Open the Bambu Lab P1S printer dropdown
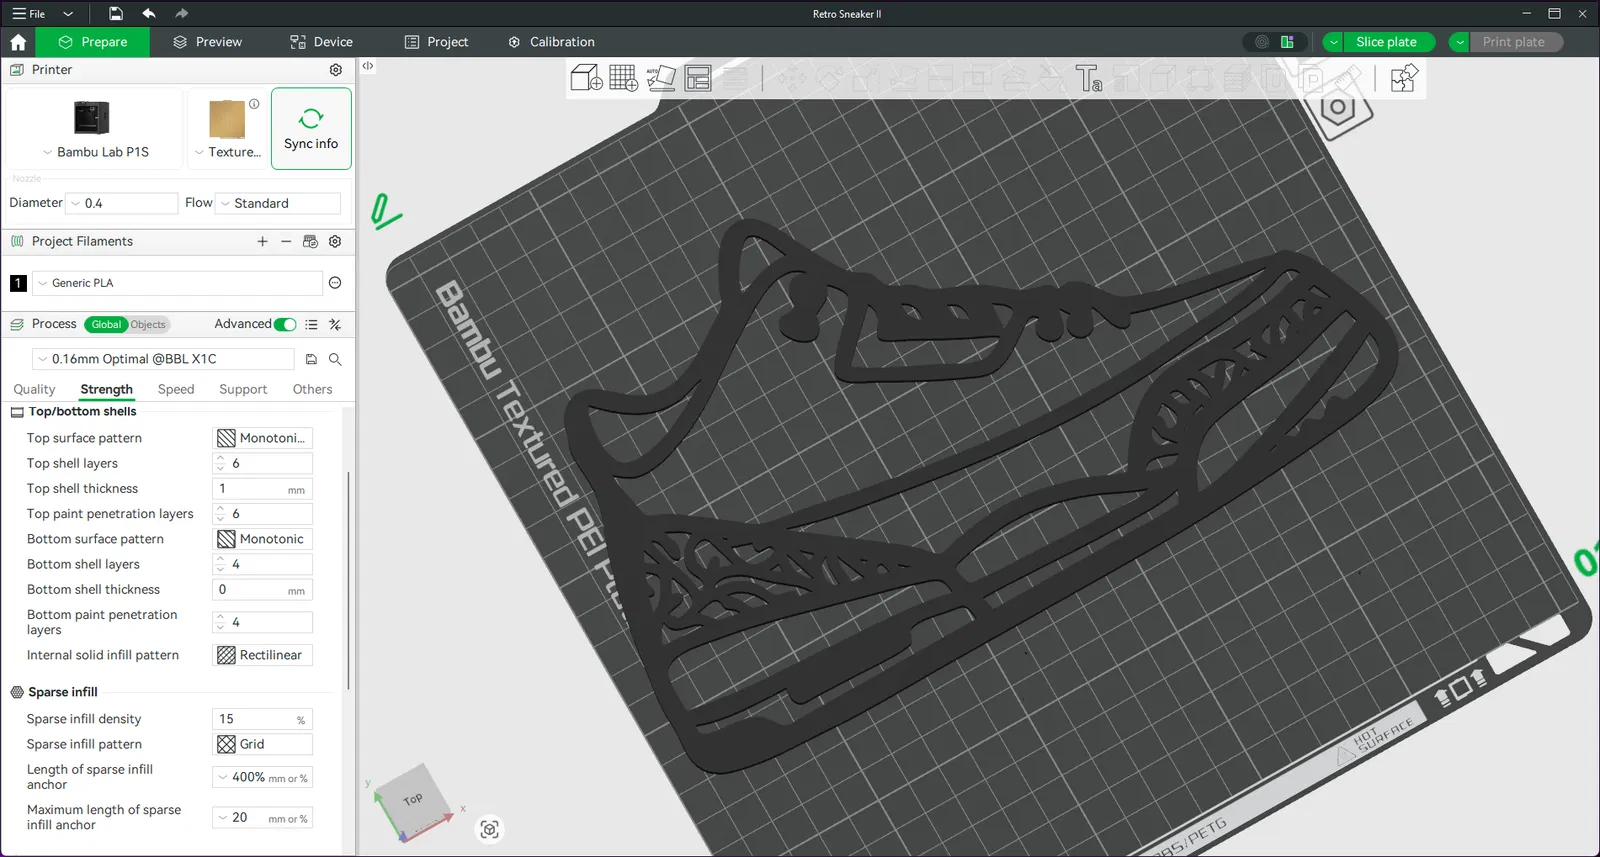Screen dimensions: 1600x857 pos(96,152)
